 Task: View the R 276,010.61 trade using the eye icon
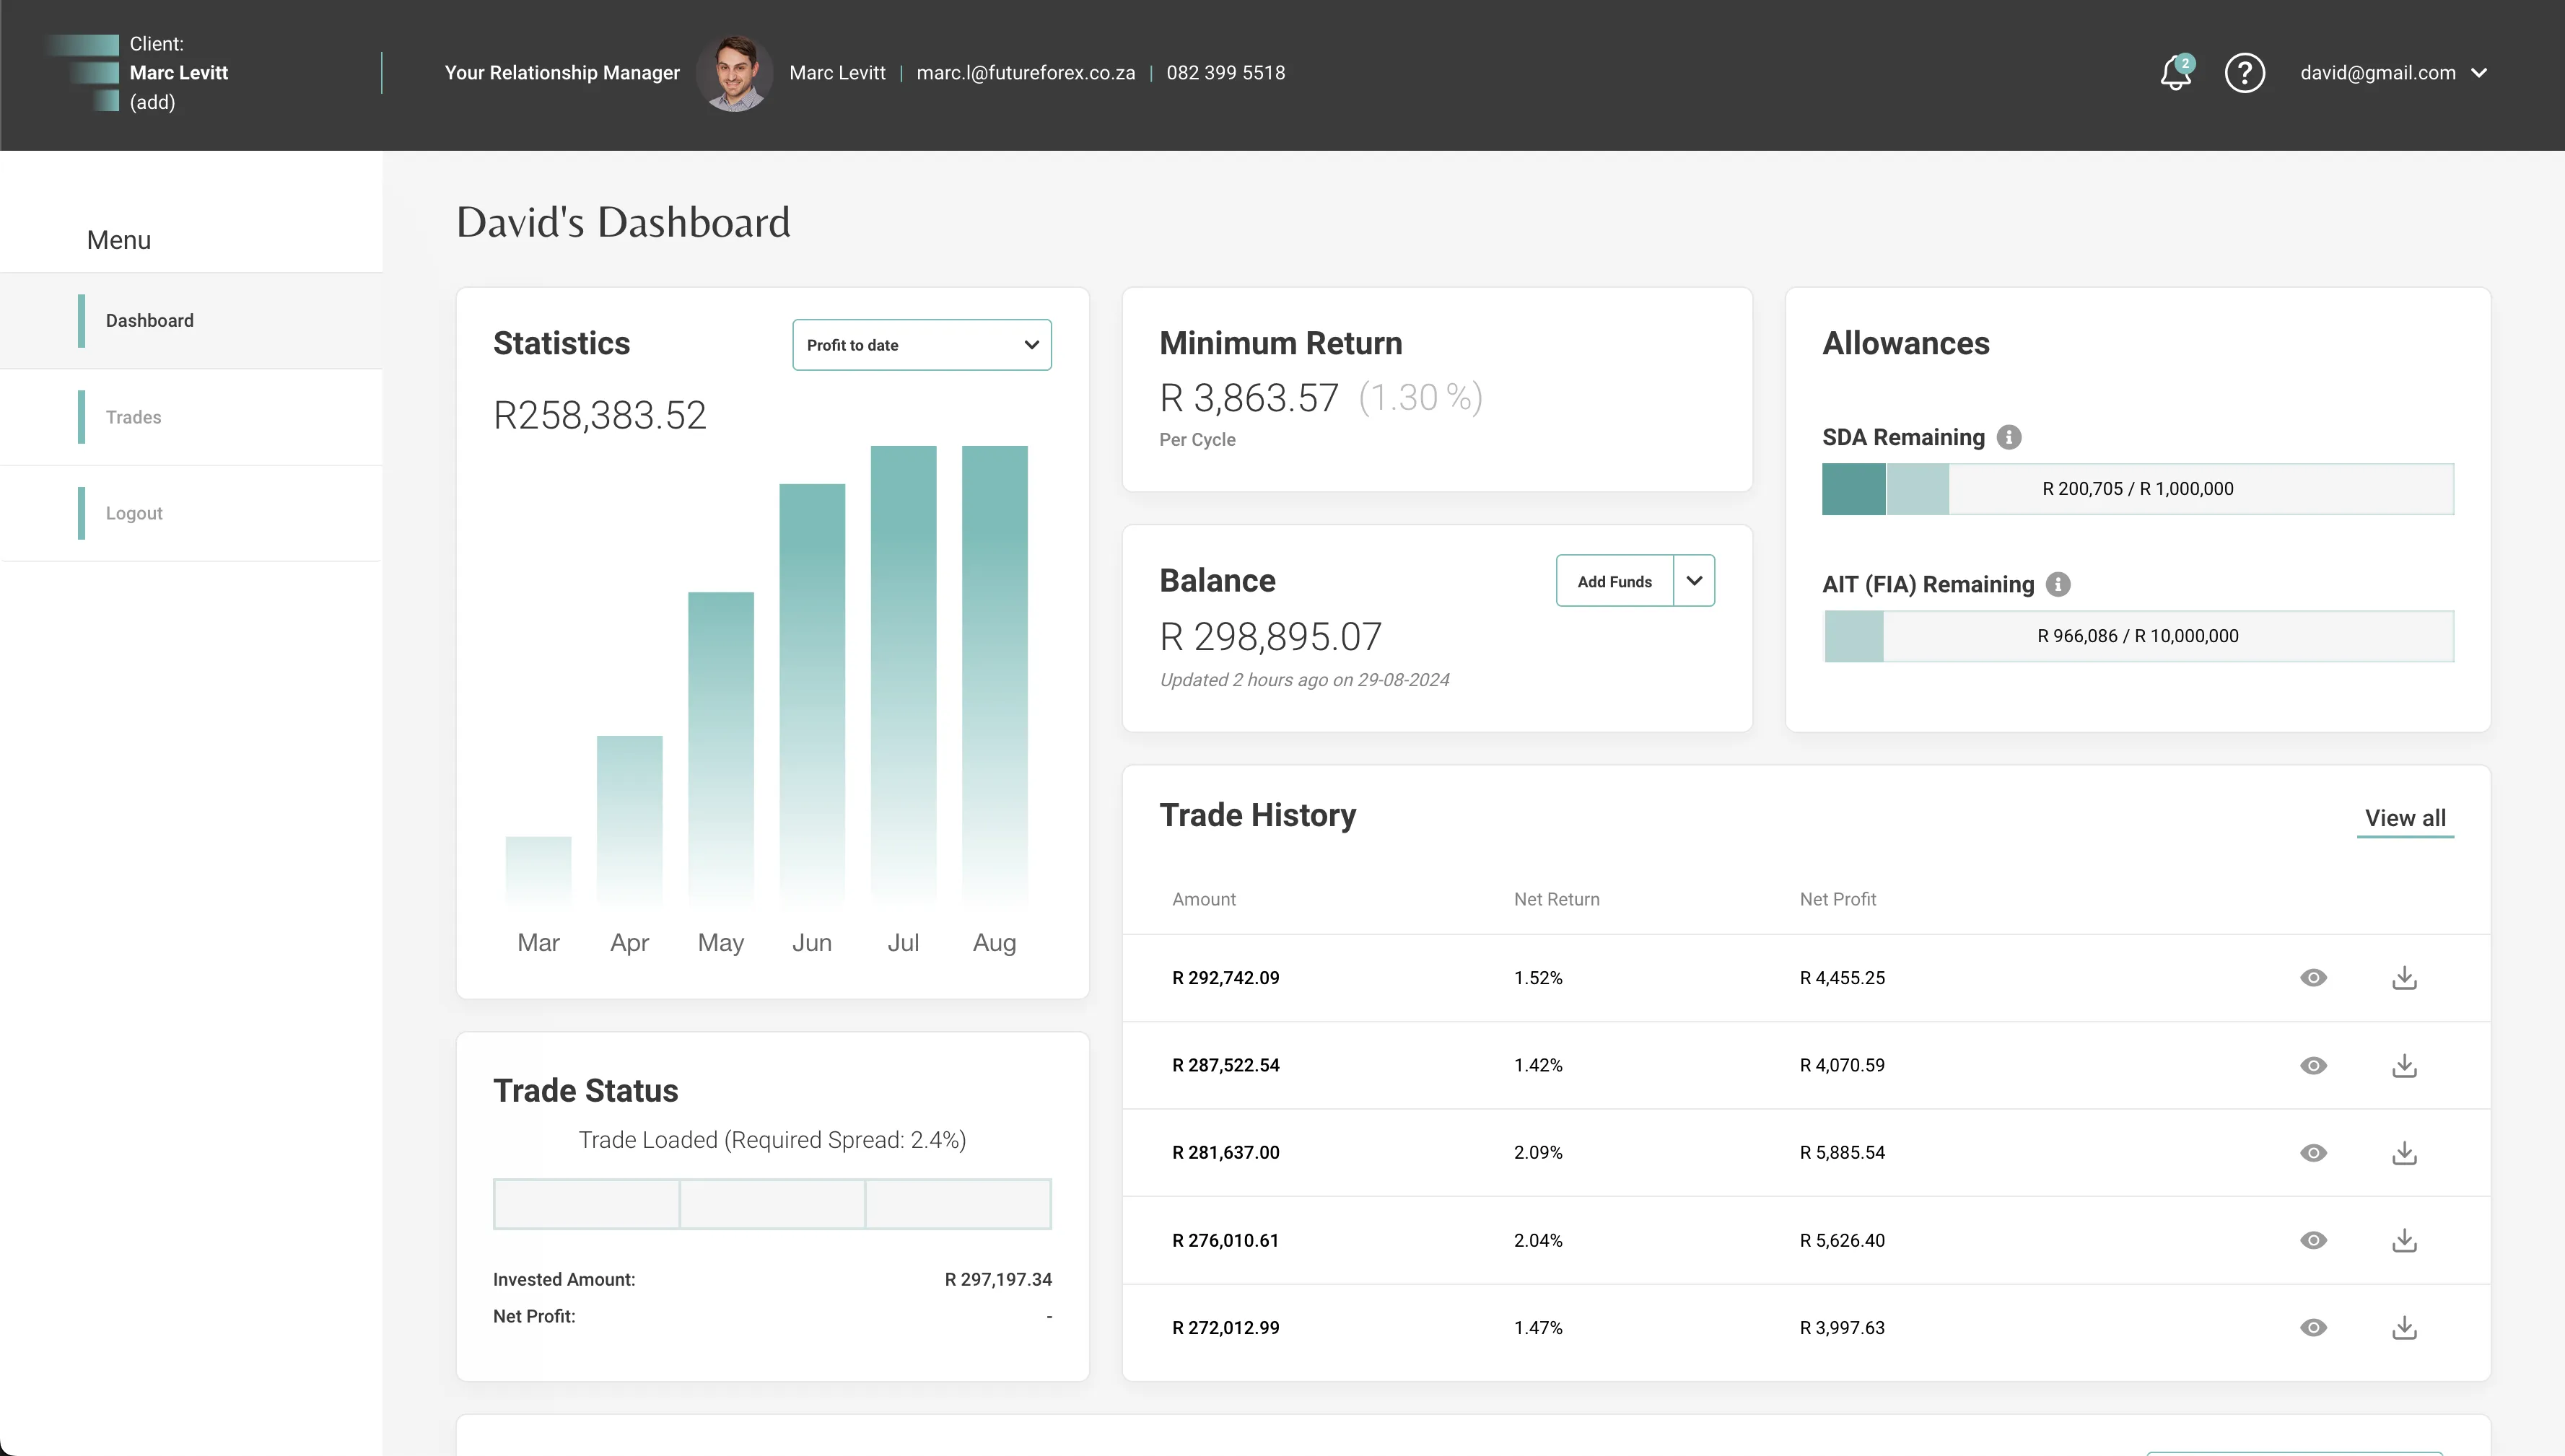2313,1240
